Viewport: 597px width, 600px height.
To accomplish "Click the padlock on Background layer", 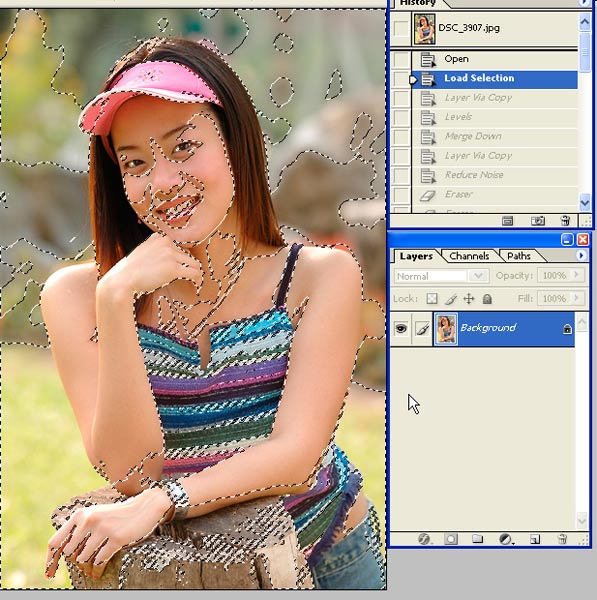I will point(567,328).
